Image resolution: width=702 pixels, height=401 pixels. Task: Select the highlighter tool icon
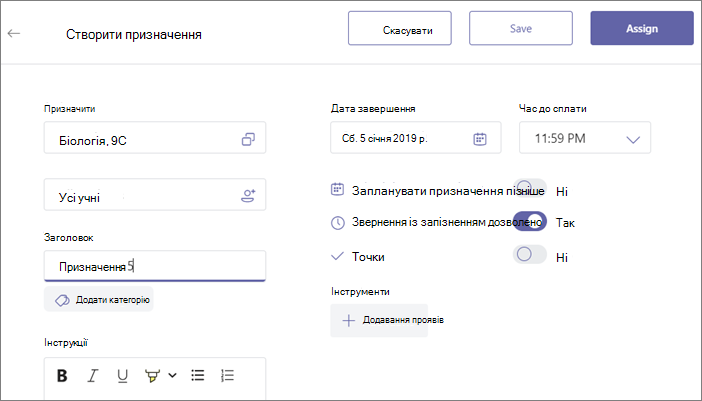152,375
